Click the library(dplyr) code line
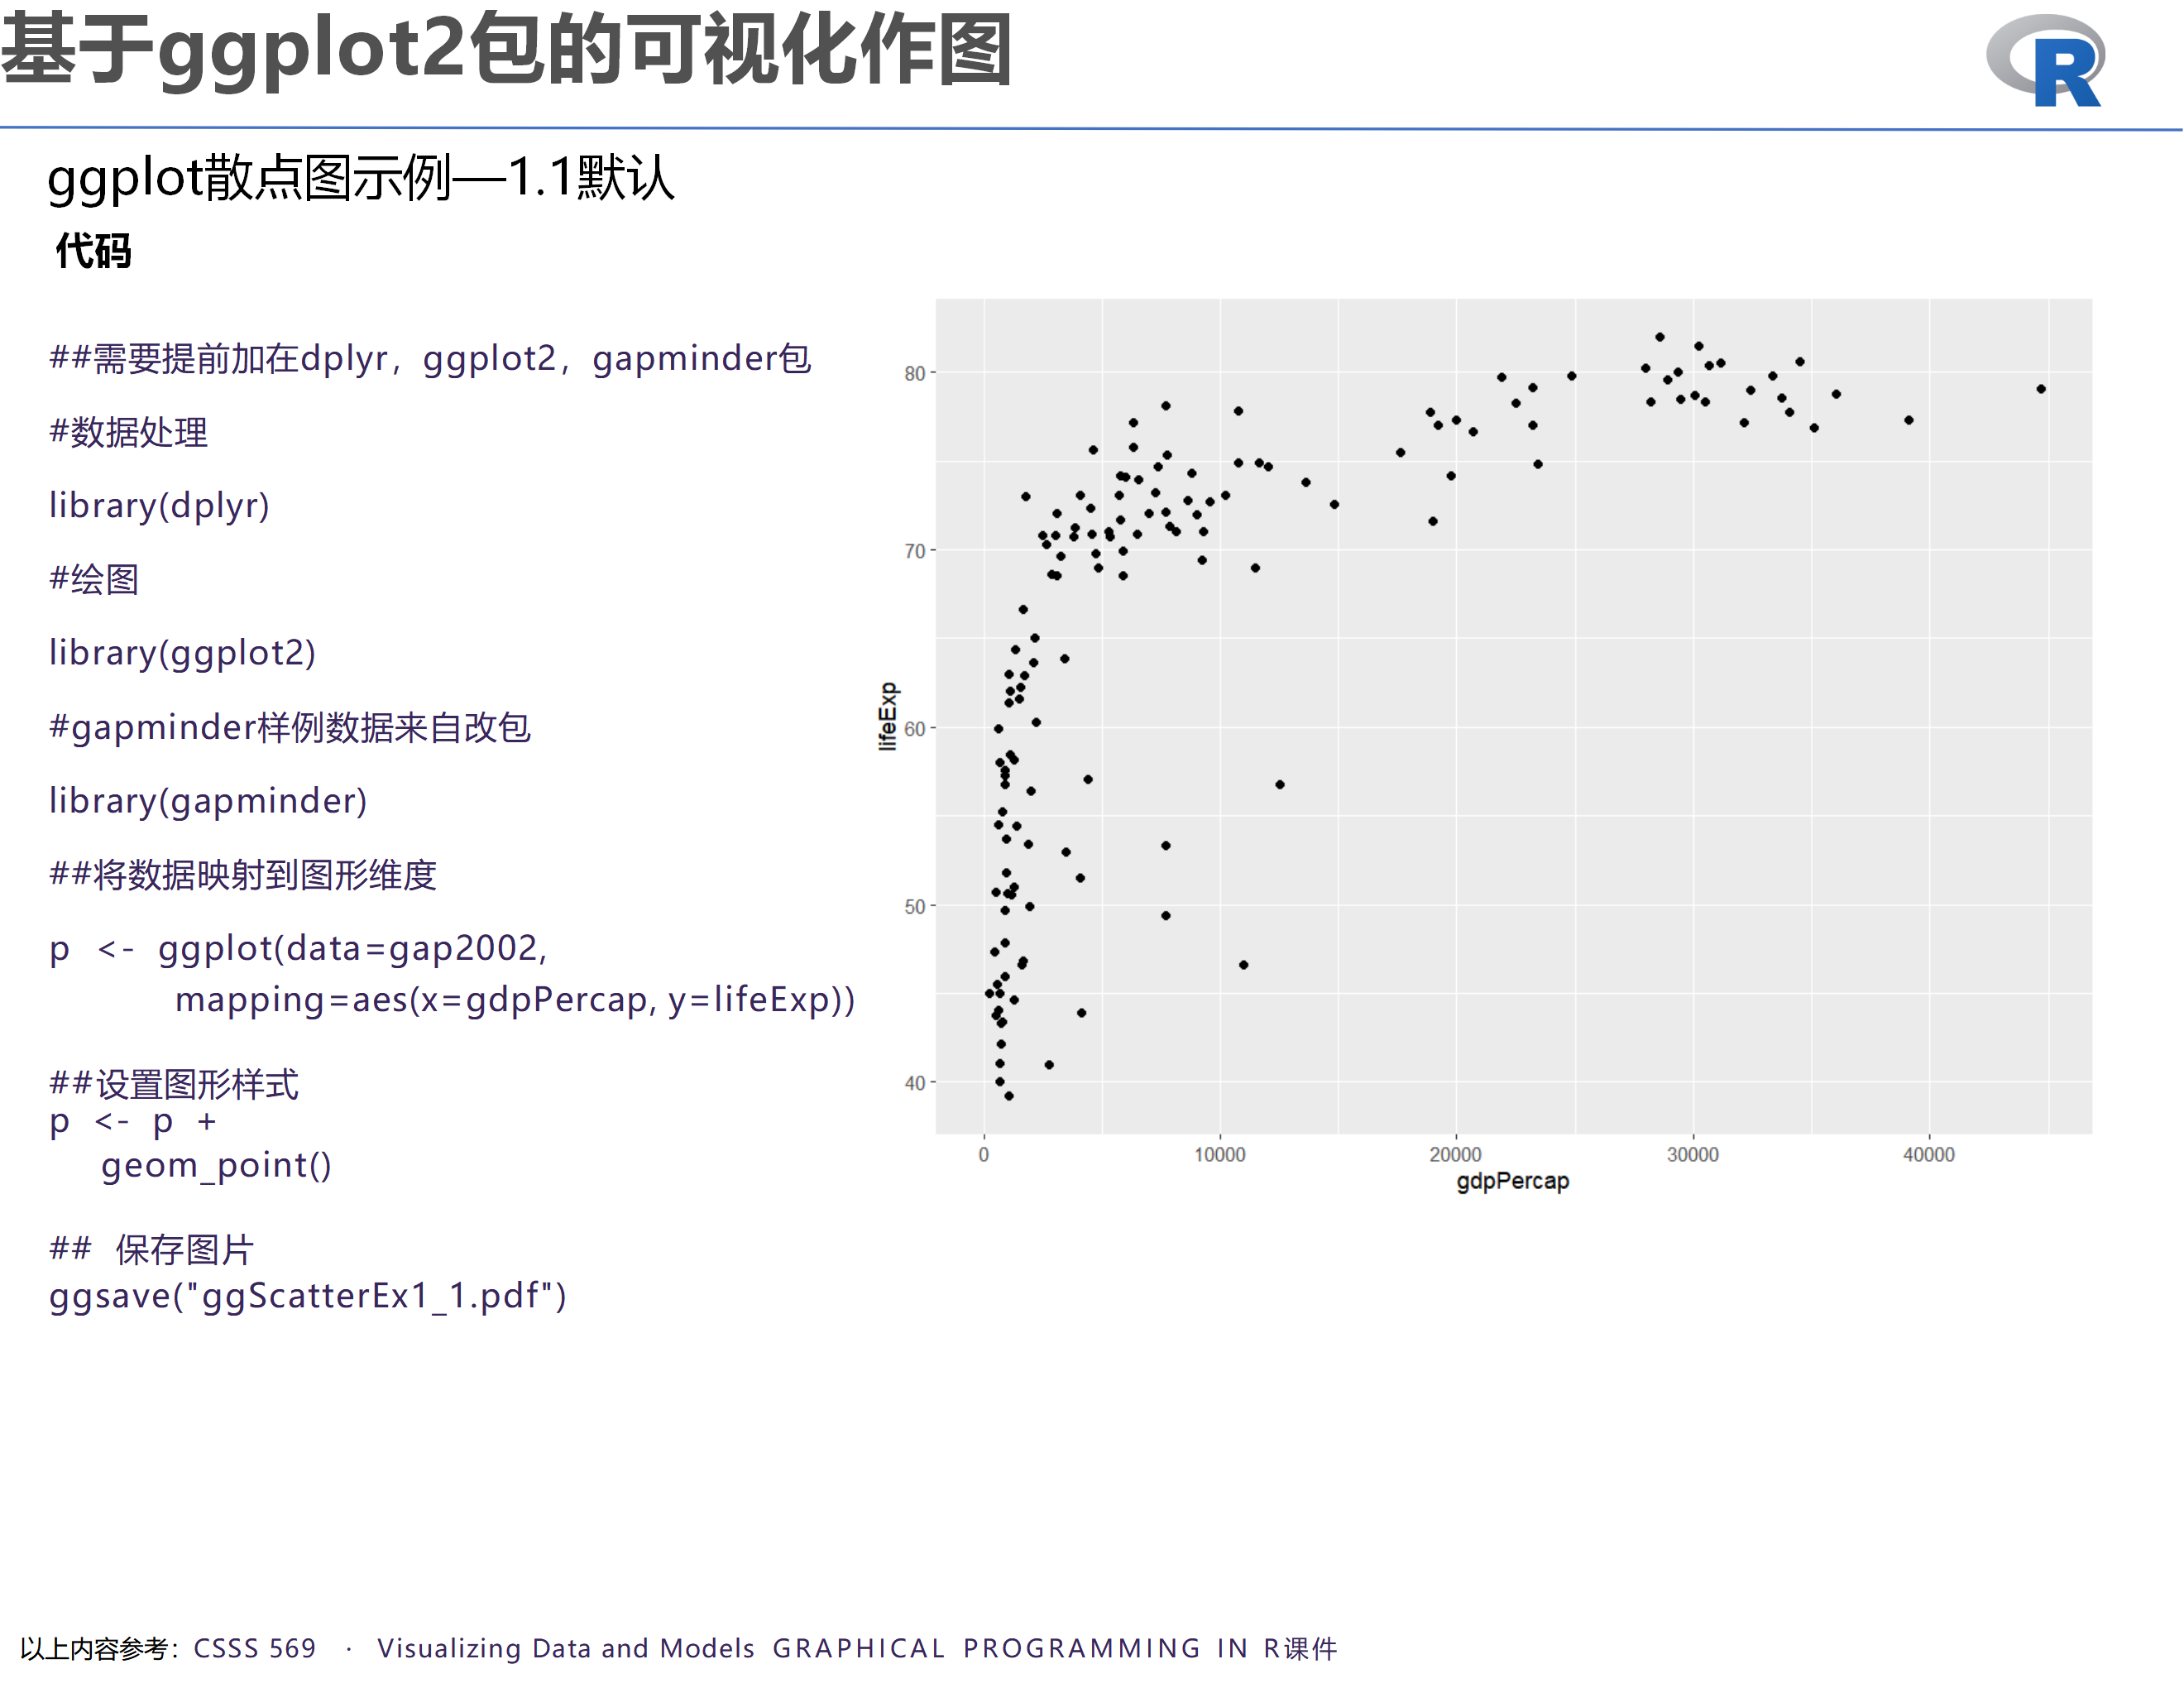 click(160, 505)
